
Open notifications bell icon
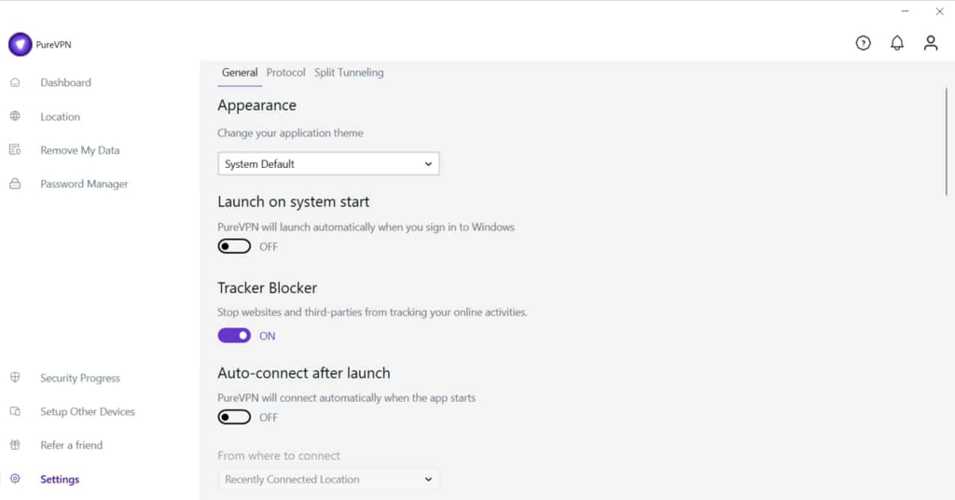point(897,43)
